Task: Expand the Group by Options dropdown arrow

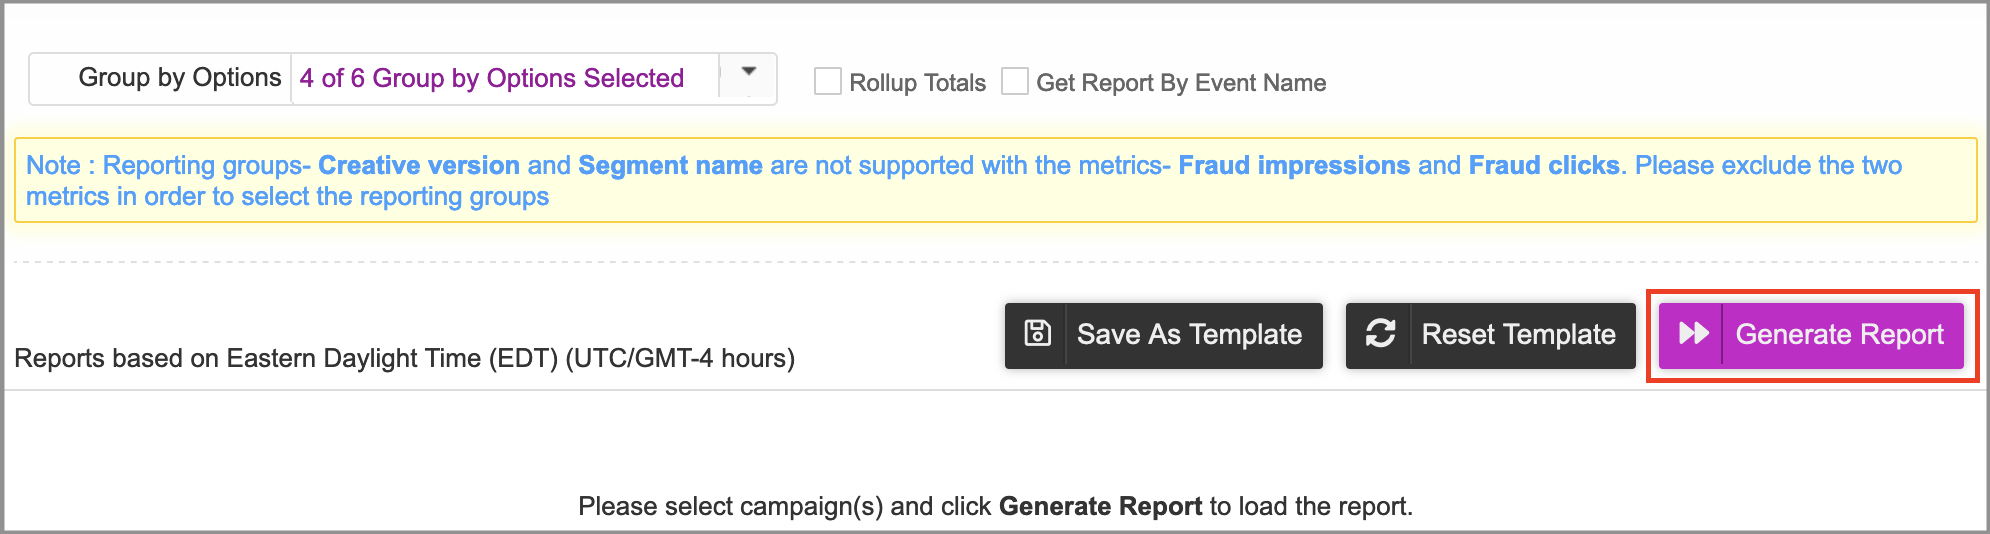Action: click(x=748, y=73)
